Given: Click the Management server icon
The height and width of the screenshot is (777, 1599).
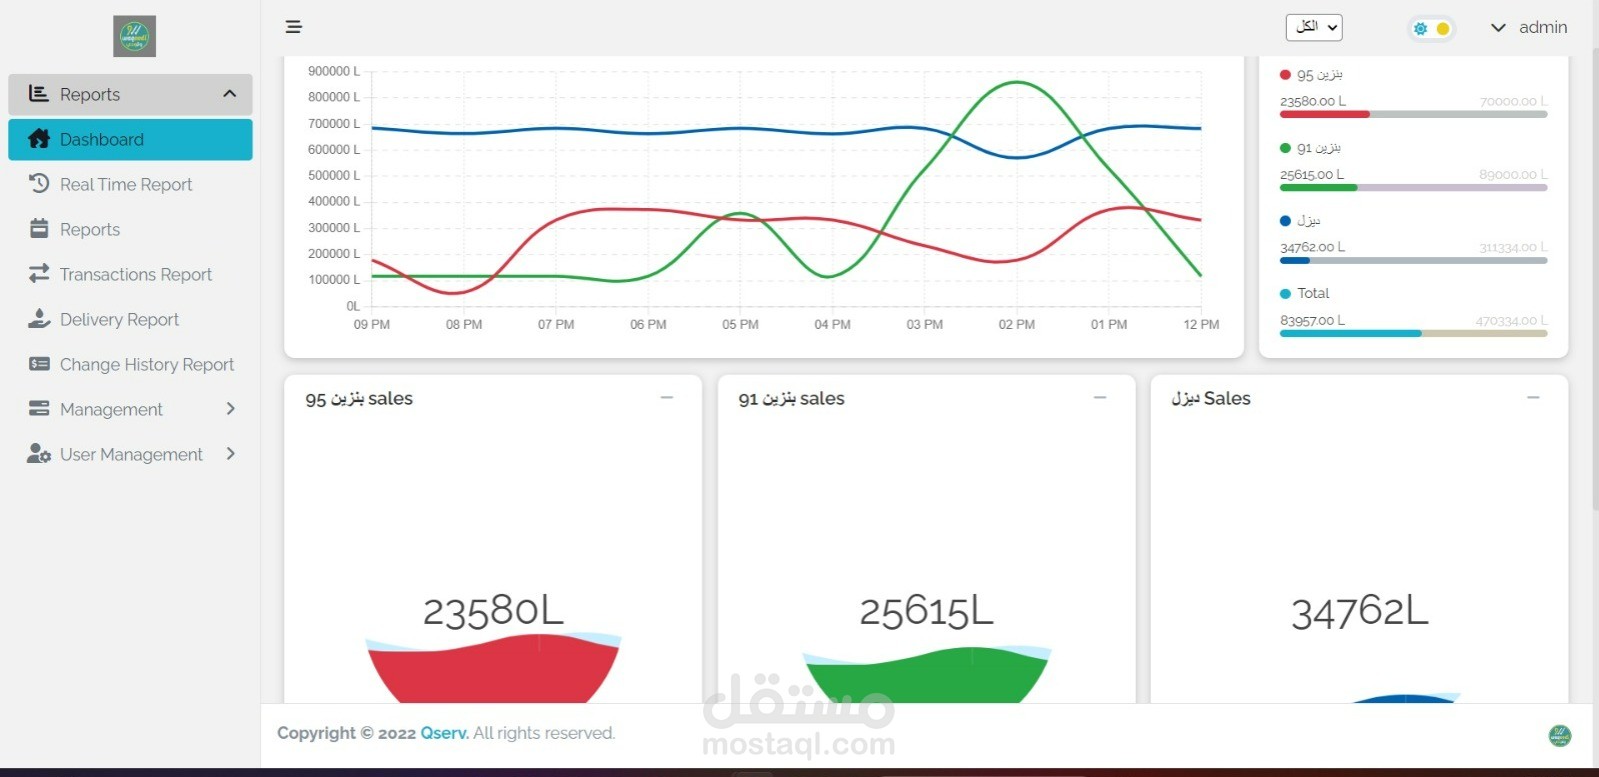Looking at the screenshot, I should pos(39,408).
